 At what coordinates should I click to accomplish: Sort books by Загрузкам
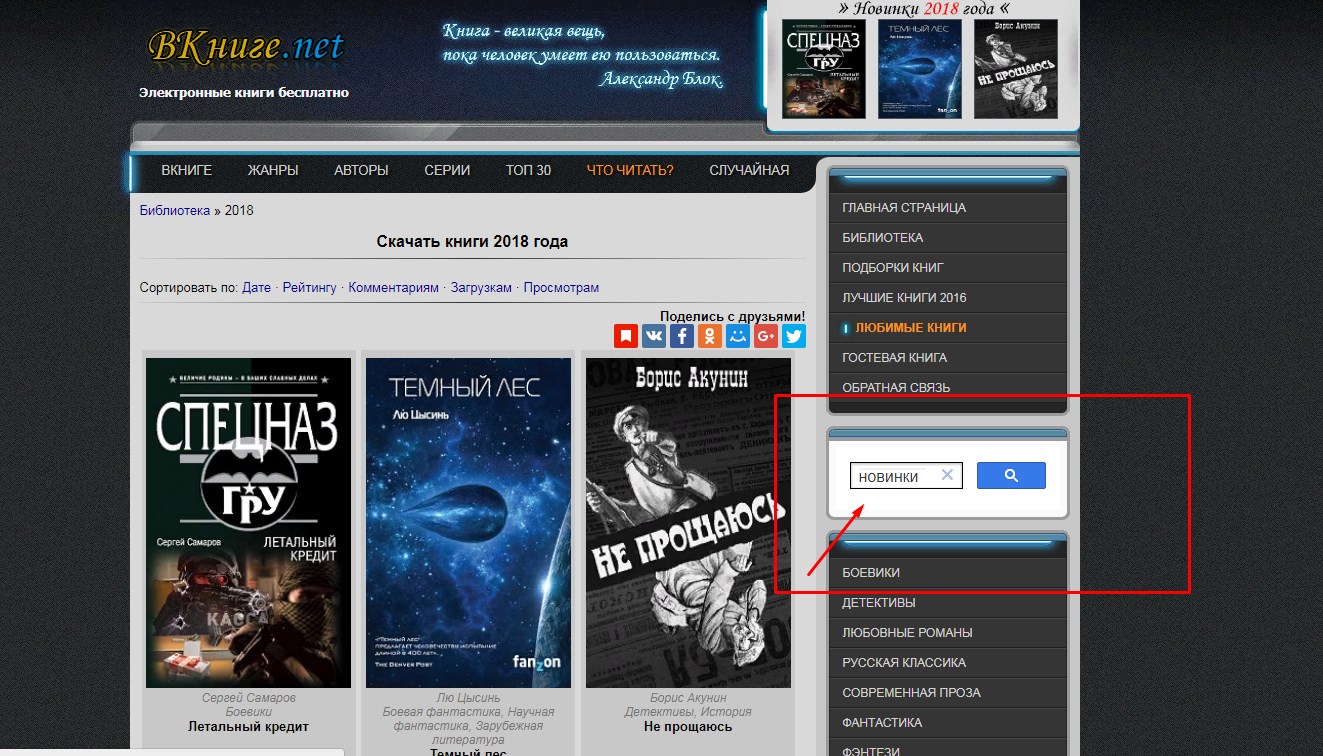tap(481, 287)
